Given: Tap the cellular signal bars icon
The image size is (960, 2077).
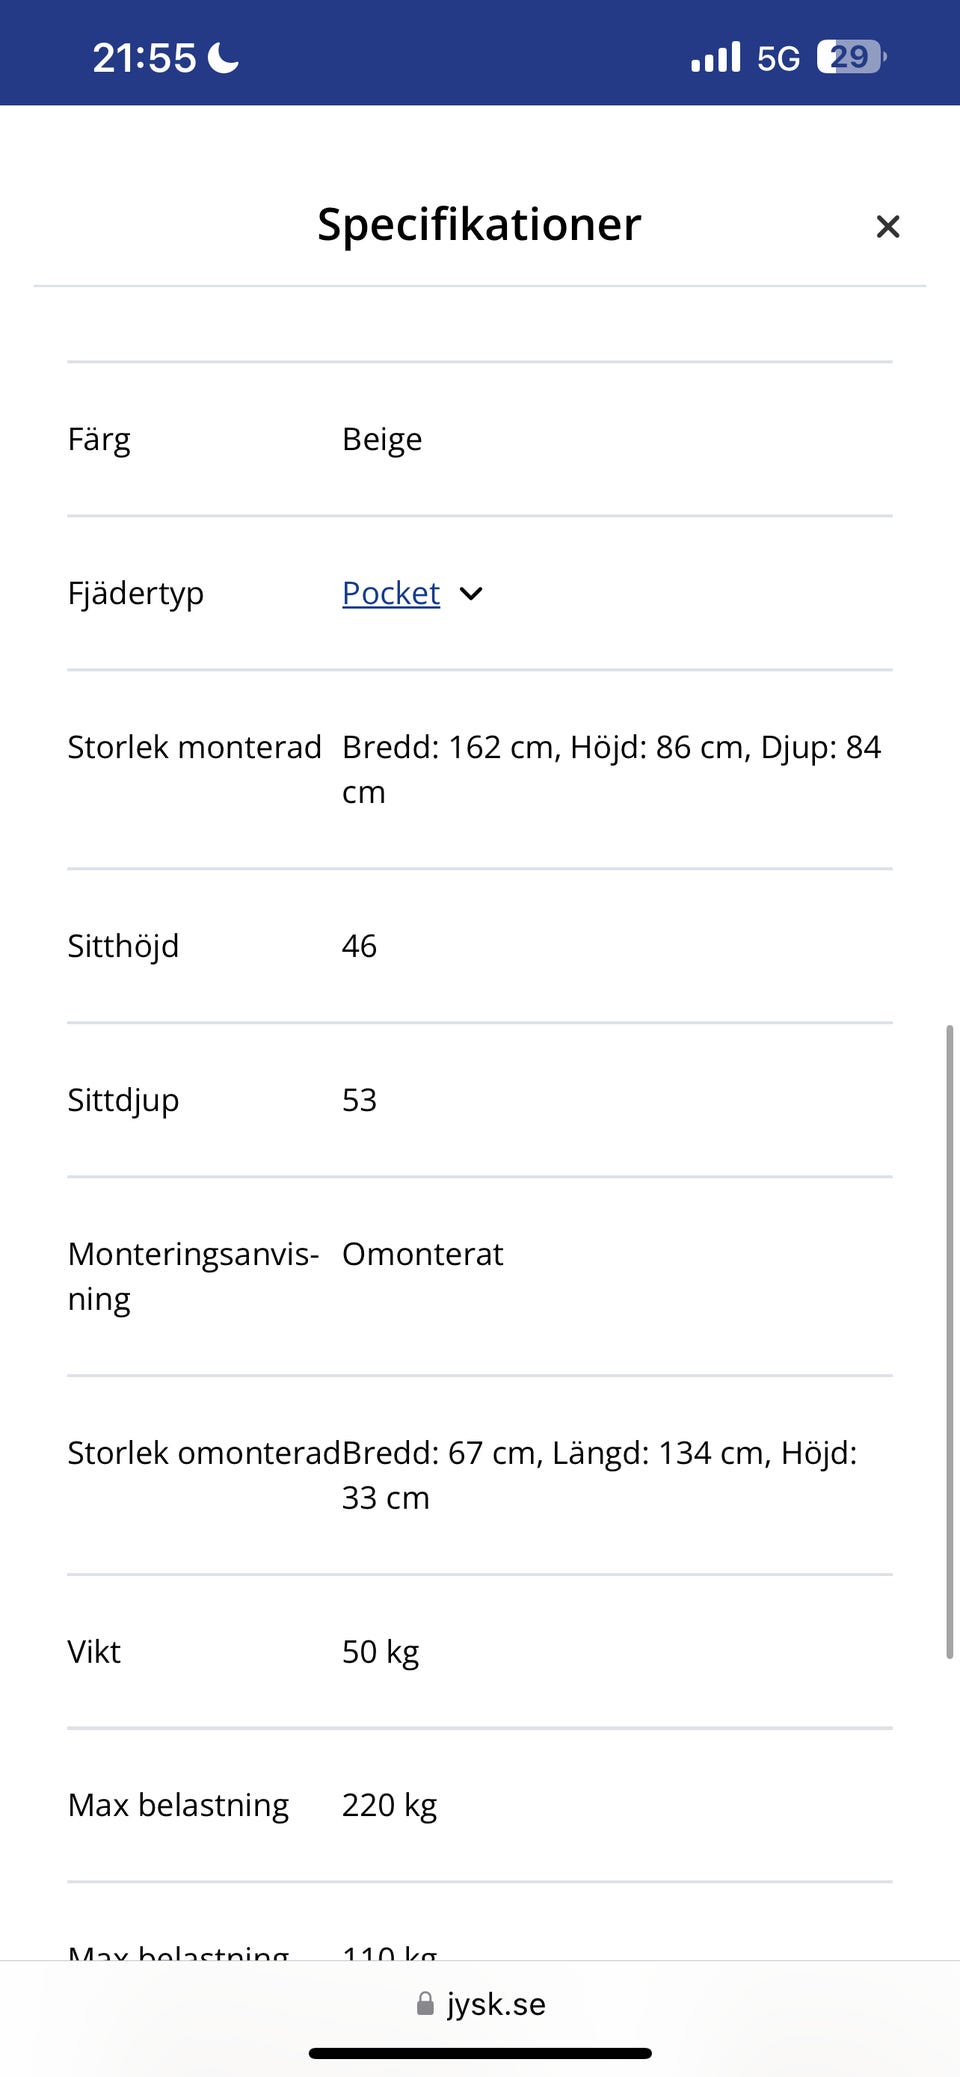Looking at the screenshot, I should (715, 57).
